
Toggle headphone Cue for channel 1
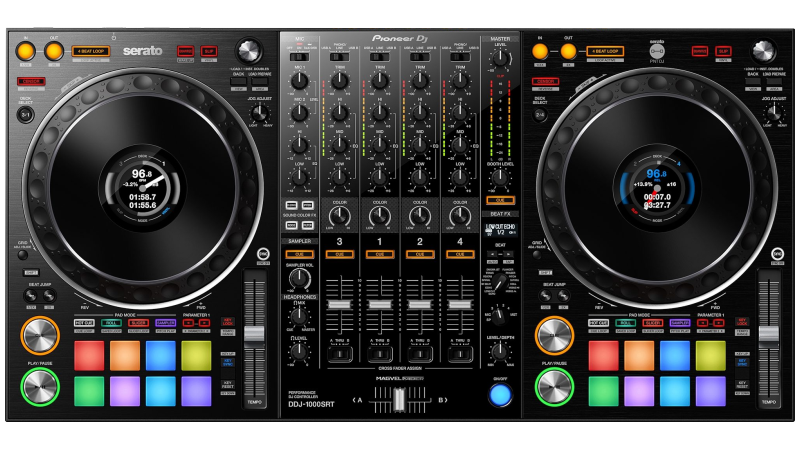click(379, 255)
